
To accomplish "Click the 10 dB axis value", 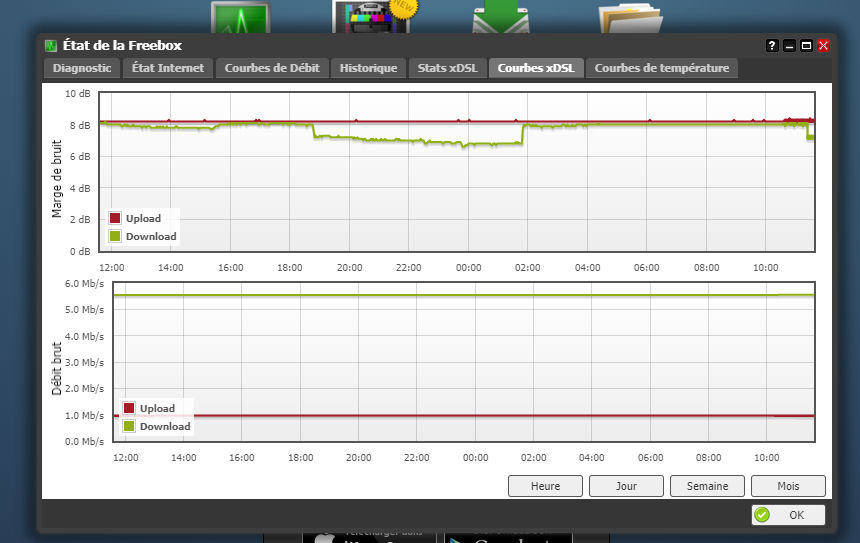I will point(77,94).
